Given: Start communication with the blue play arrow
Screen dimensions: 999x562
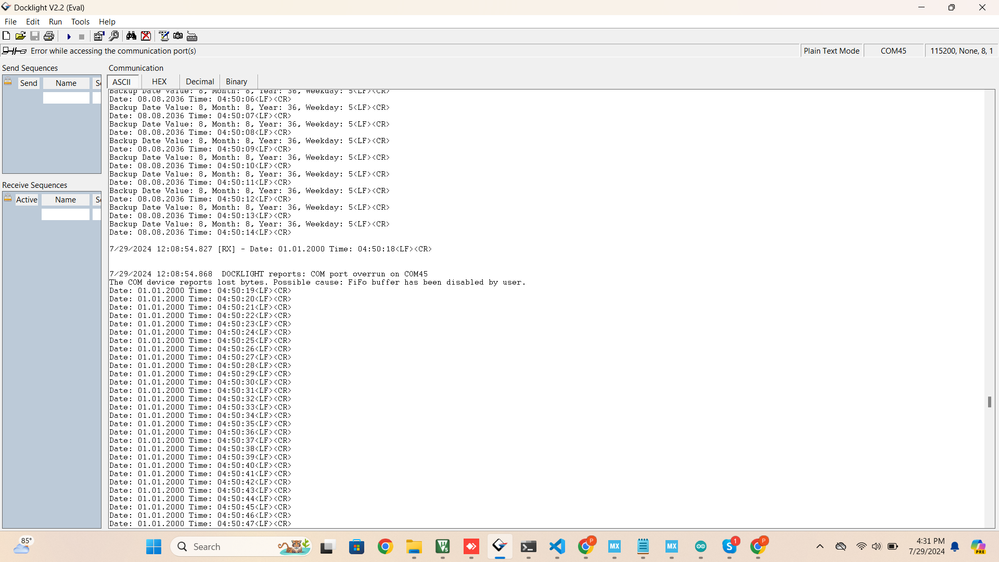Looking at the screenshot, I should [68, 36].
